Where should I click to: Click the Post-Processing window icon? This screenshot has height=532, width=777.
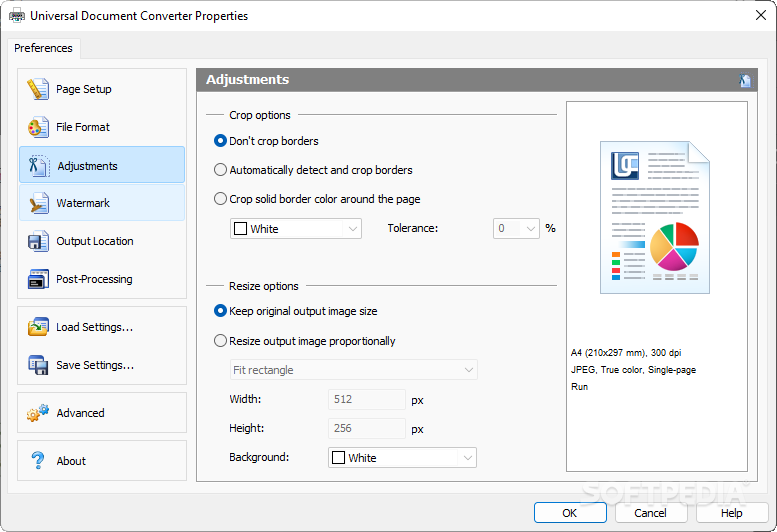[x=38, y=279]
